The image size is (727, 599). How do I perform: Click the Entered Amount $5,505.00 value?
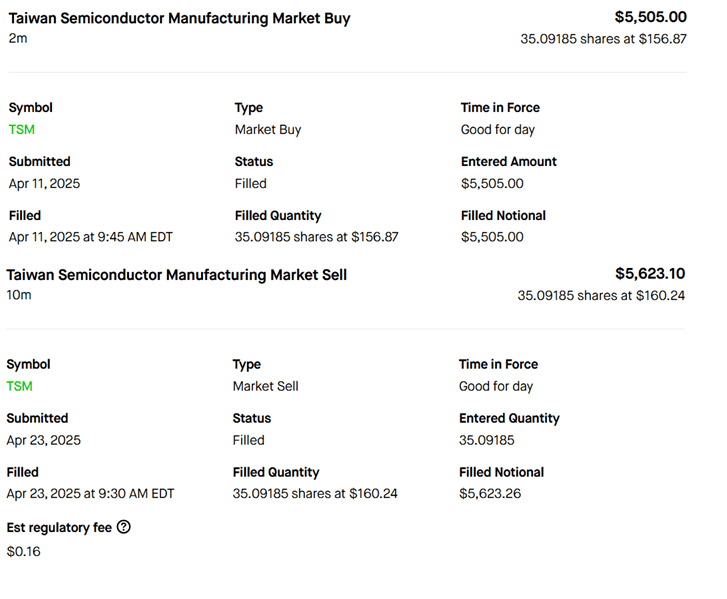(492, 184)
